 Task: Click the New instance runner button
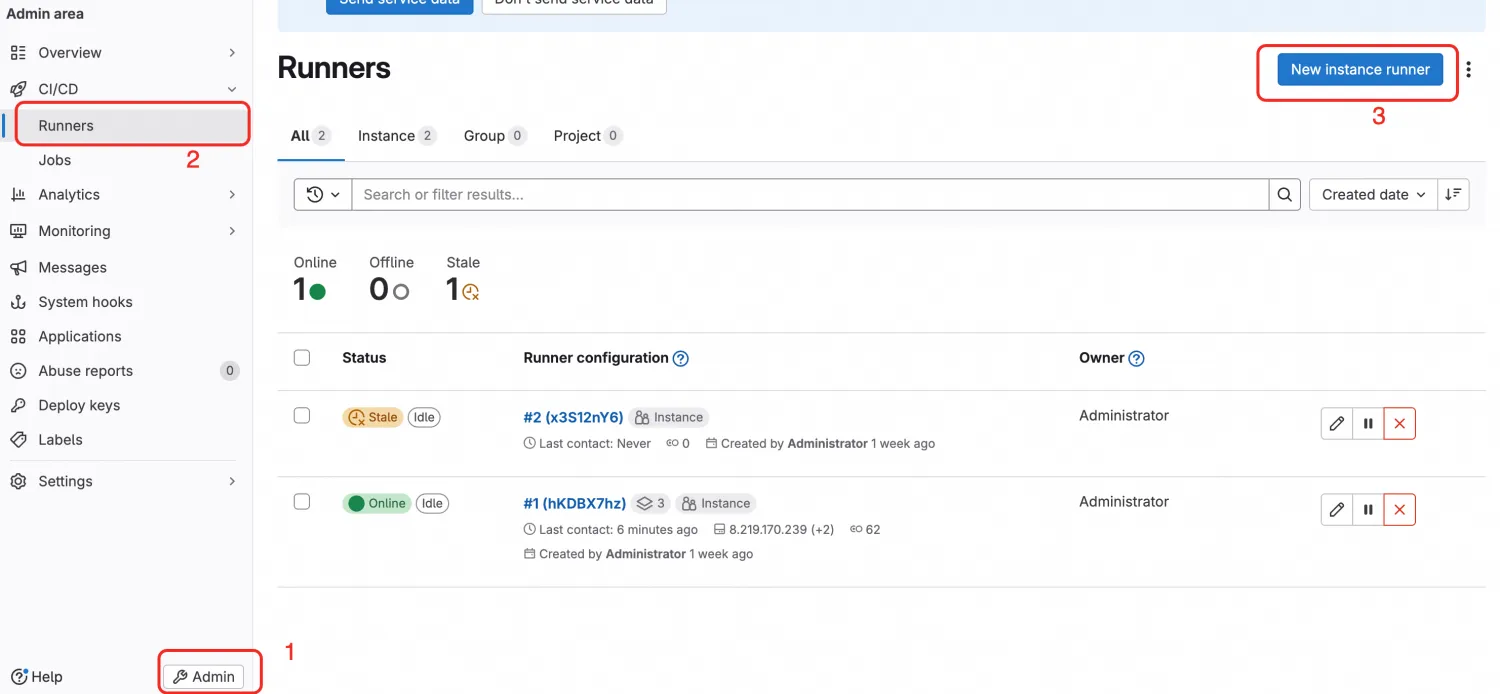point(1358,69)
